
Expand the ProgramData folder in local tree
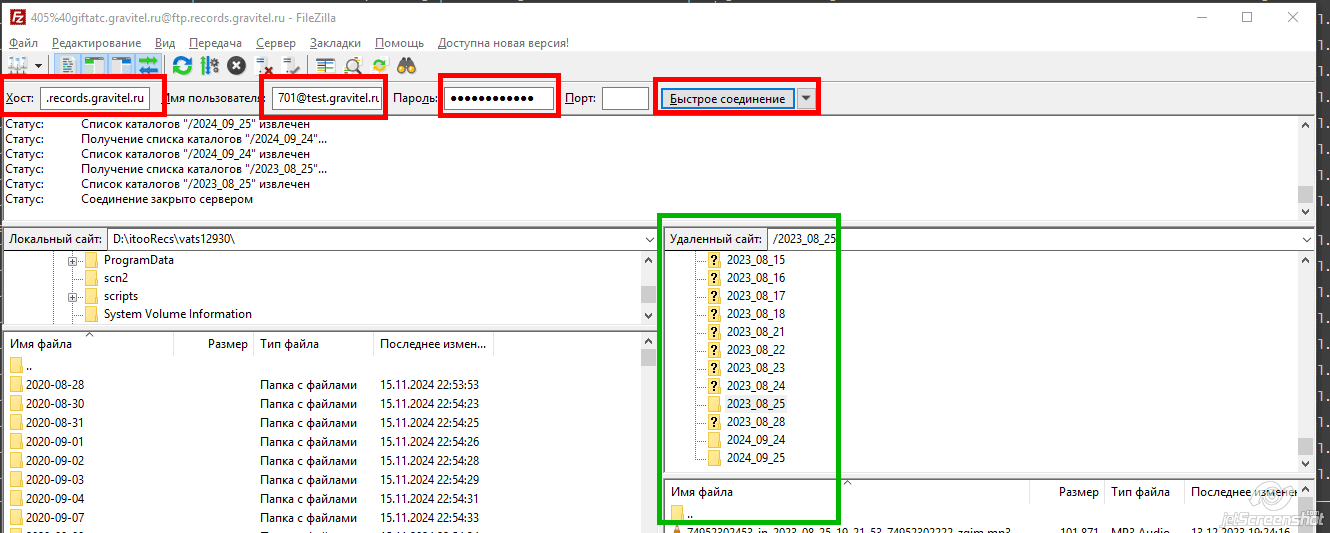(x=73, y=261)
